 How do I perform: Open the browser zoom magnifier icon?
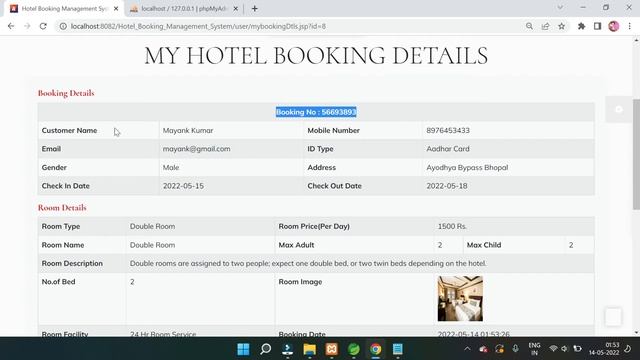pos(529,26)
